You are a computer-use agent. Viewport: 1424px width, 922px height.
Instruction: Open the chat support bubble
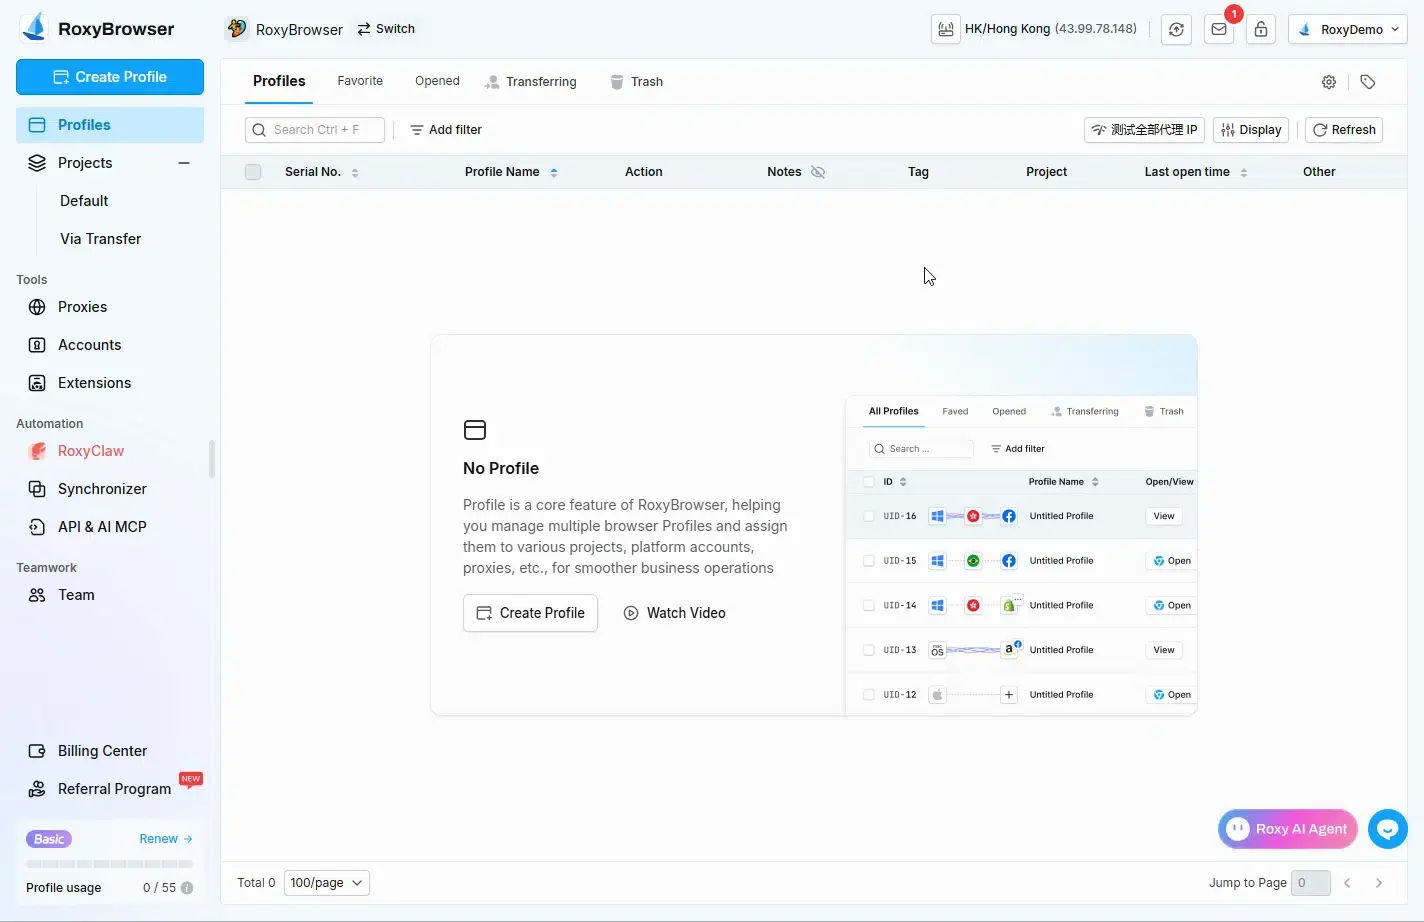pos(1388,829)
